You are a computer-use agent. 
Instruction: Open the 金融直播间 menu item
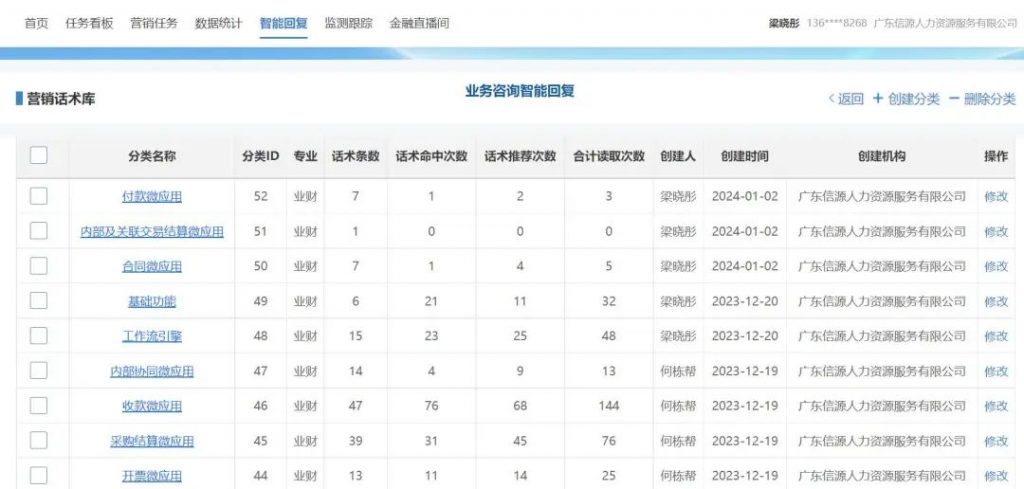coord(419,23)
